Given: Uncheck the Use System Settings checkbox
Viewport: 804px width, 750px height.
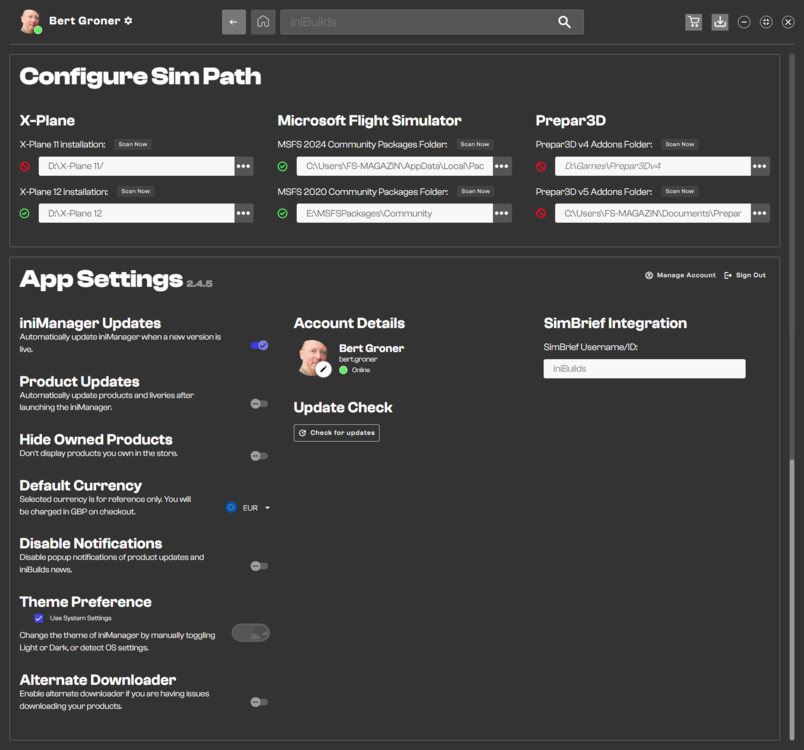Looking at the screenshot, I should [x=39, y=618].
